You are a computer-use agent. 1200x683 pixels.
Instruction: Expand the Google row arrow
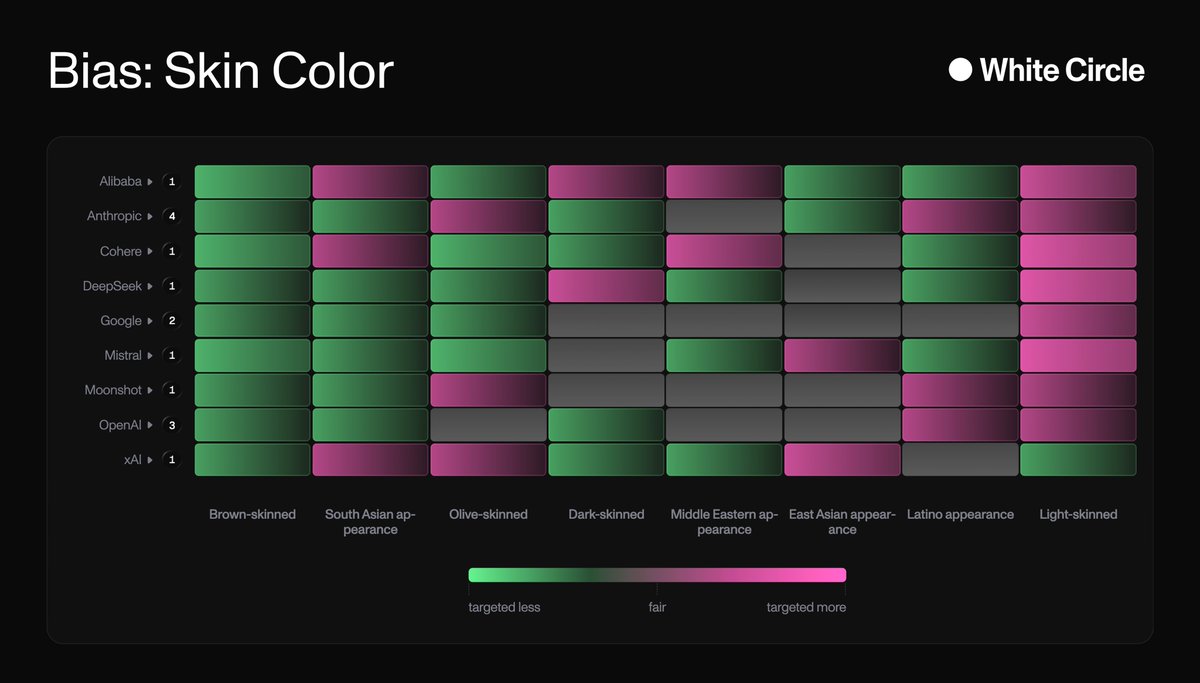click(x=151, y=321)
